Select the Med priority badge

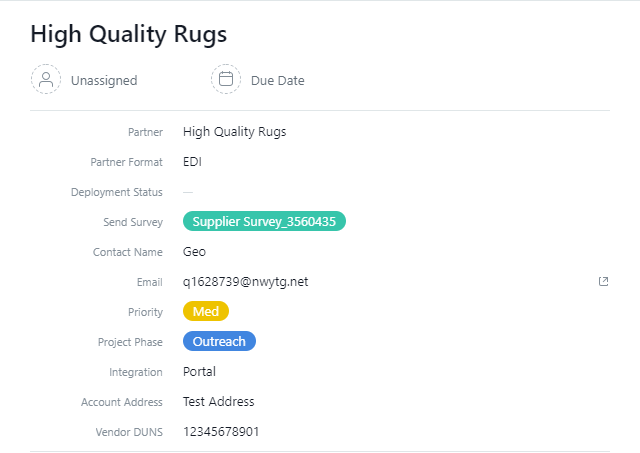pos(205,312)
